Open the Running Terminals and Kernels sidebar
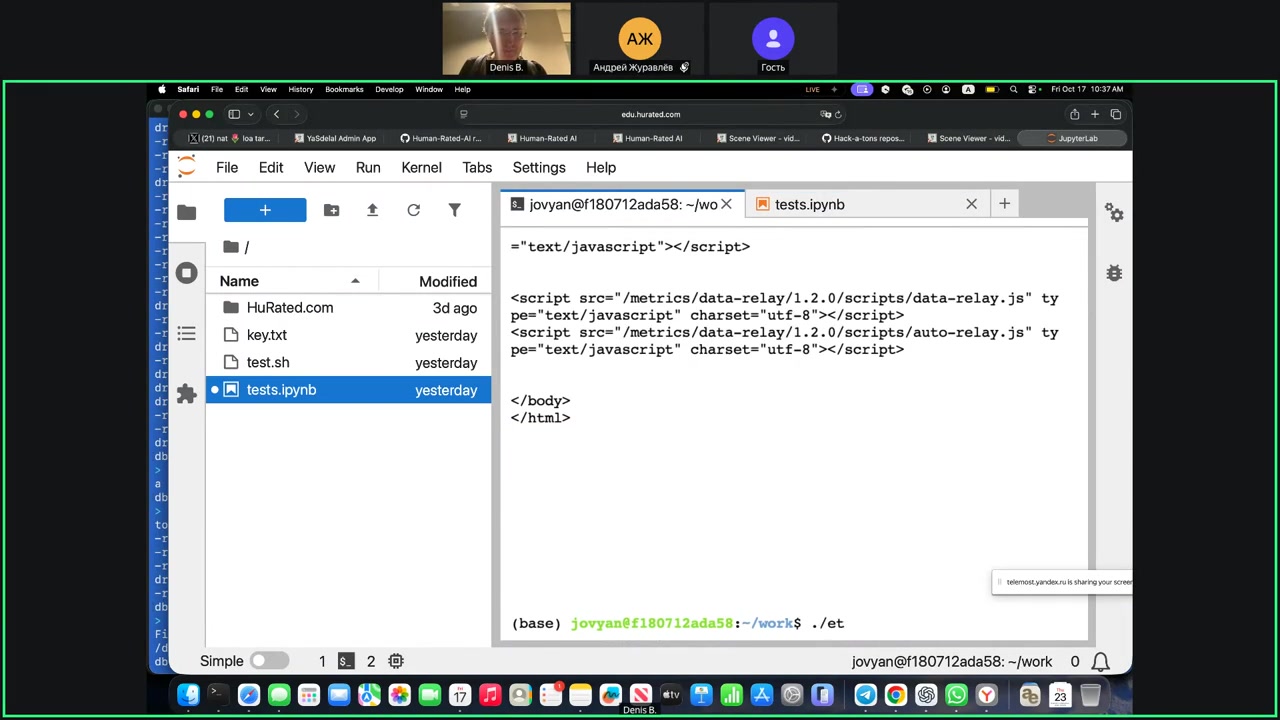 pos(187,273)
